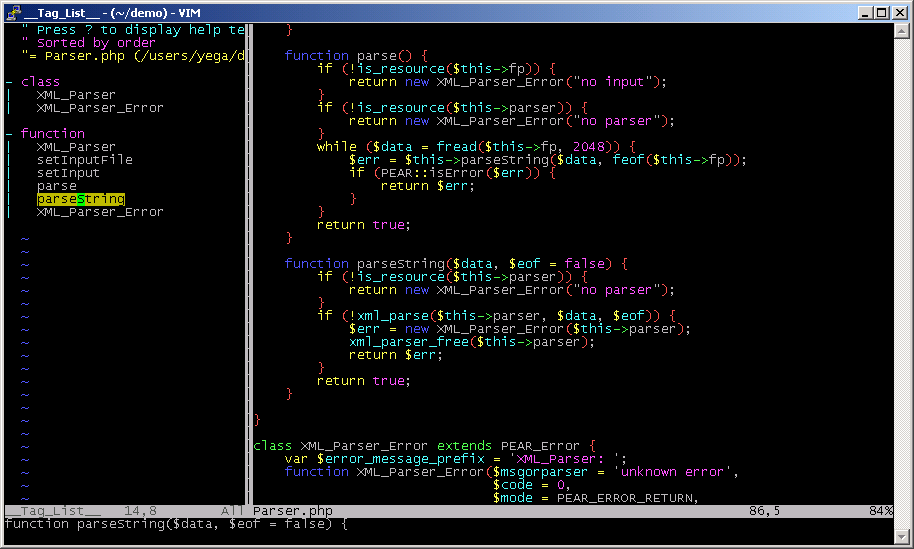This screenshot has height=549, width=914.
Task: Collapse the function fold in tag list
Action: click(x=9, y=134)
